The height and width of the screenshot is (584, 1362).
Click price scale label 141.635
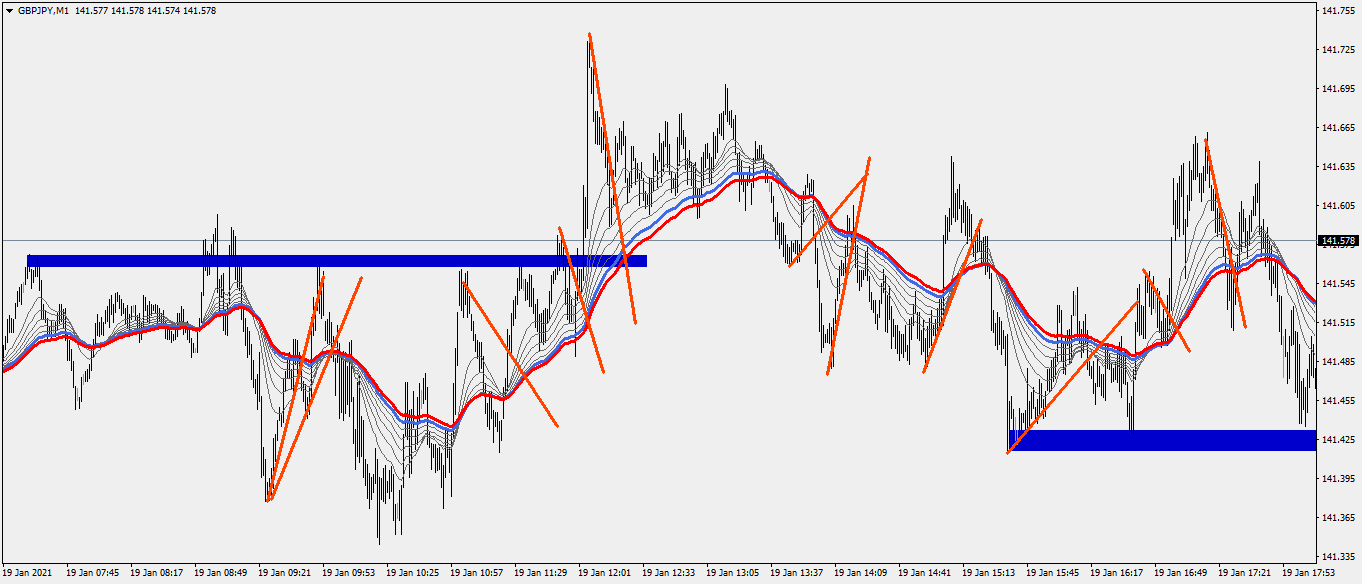[1338, 166]
